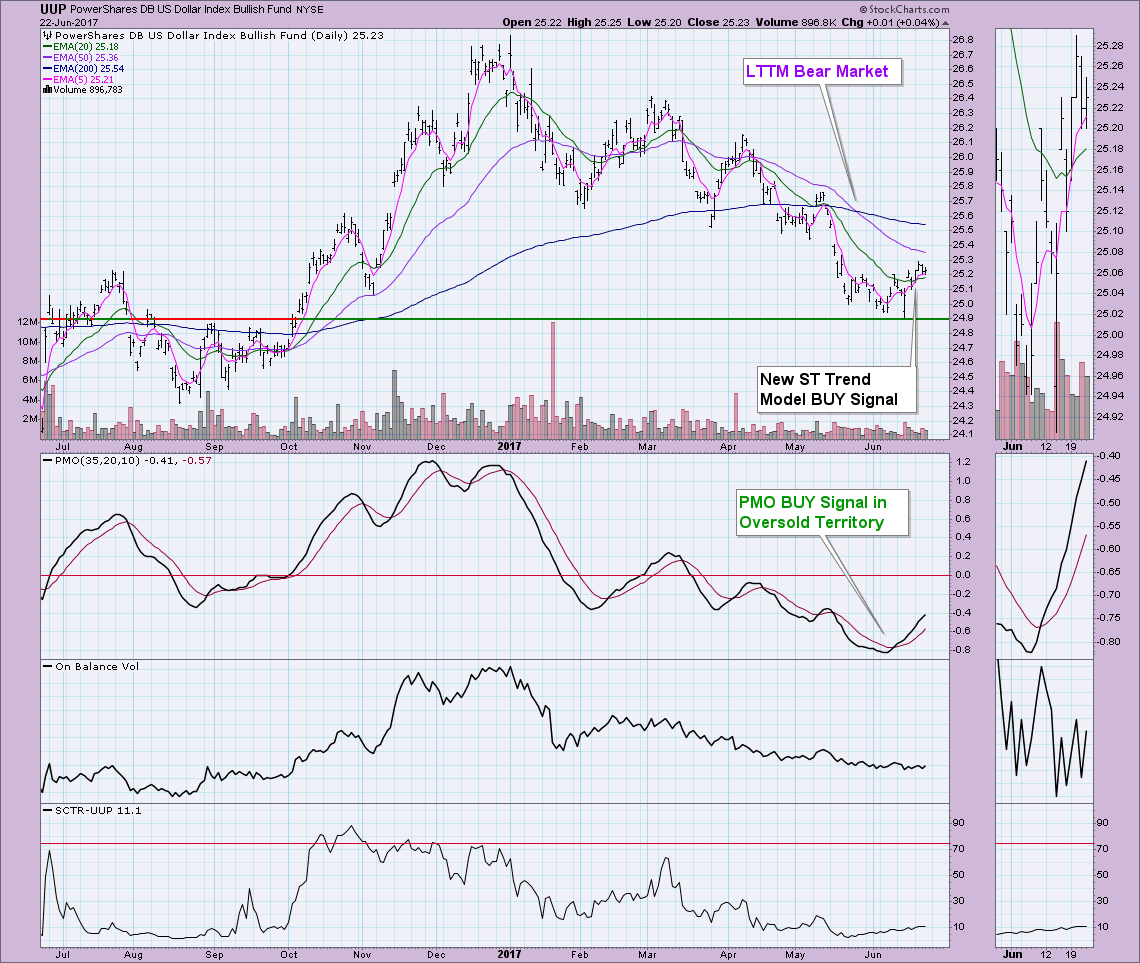This screenshot has height=963, width=1140.
Task: Select the EMA(200) 25.54 legend entry
Action: pos(84,68)
